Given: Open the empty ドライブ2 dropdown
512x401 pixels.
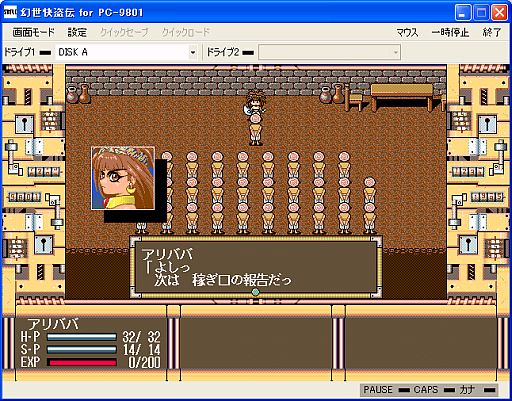Looking at the screenshot, I should pyautogui.click(x=329, y=52).
